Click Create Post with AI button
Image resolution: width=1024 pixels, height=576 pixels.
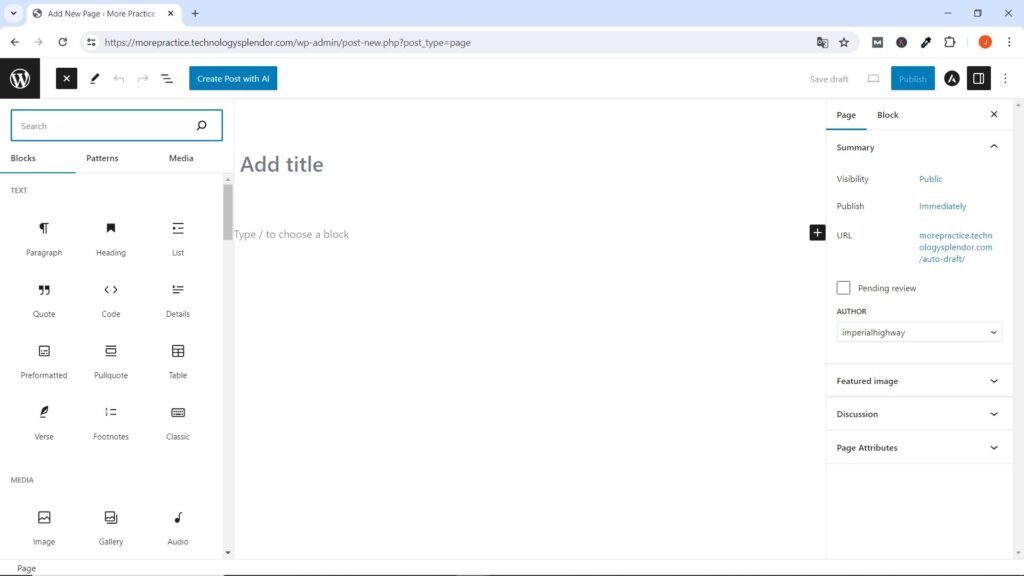point(233,79)
